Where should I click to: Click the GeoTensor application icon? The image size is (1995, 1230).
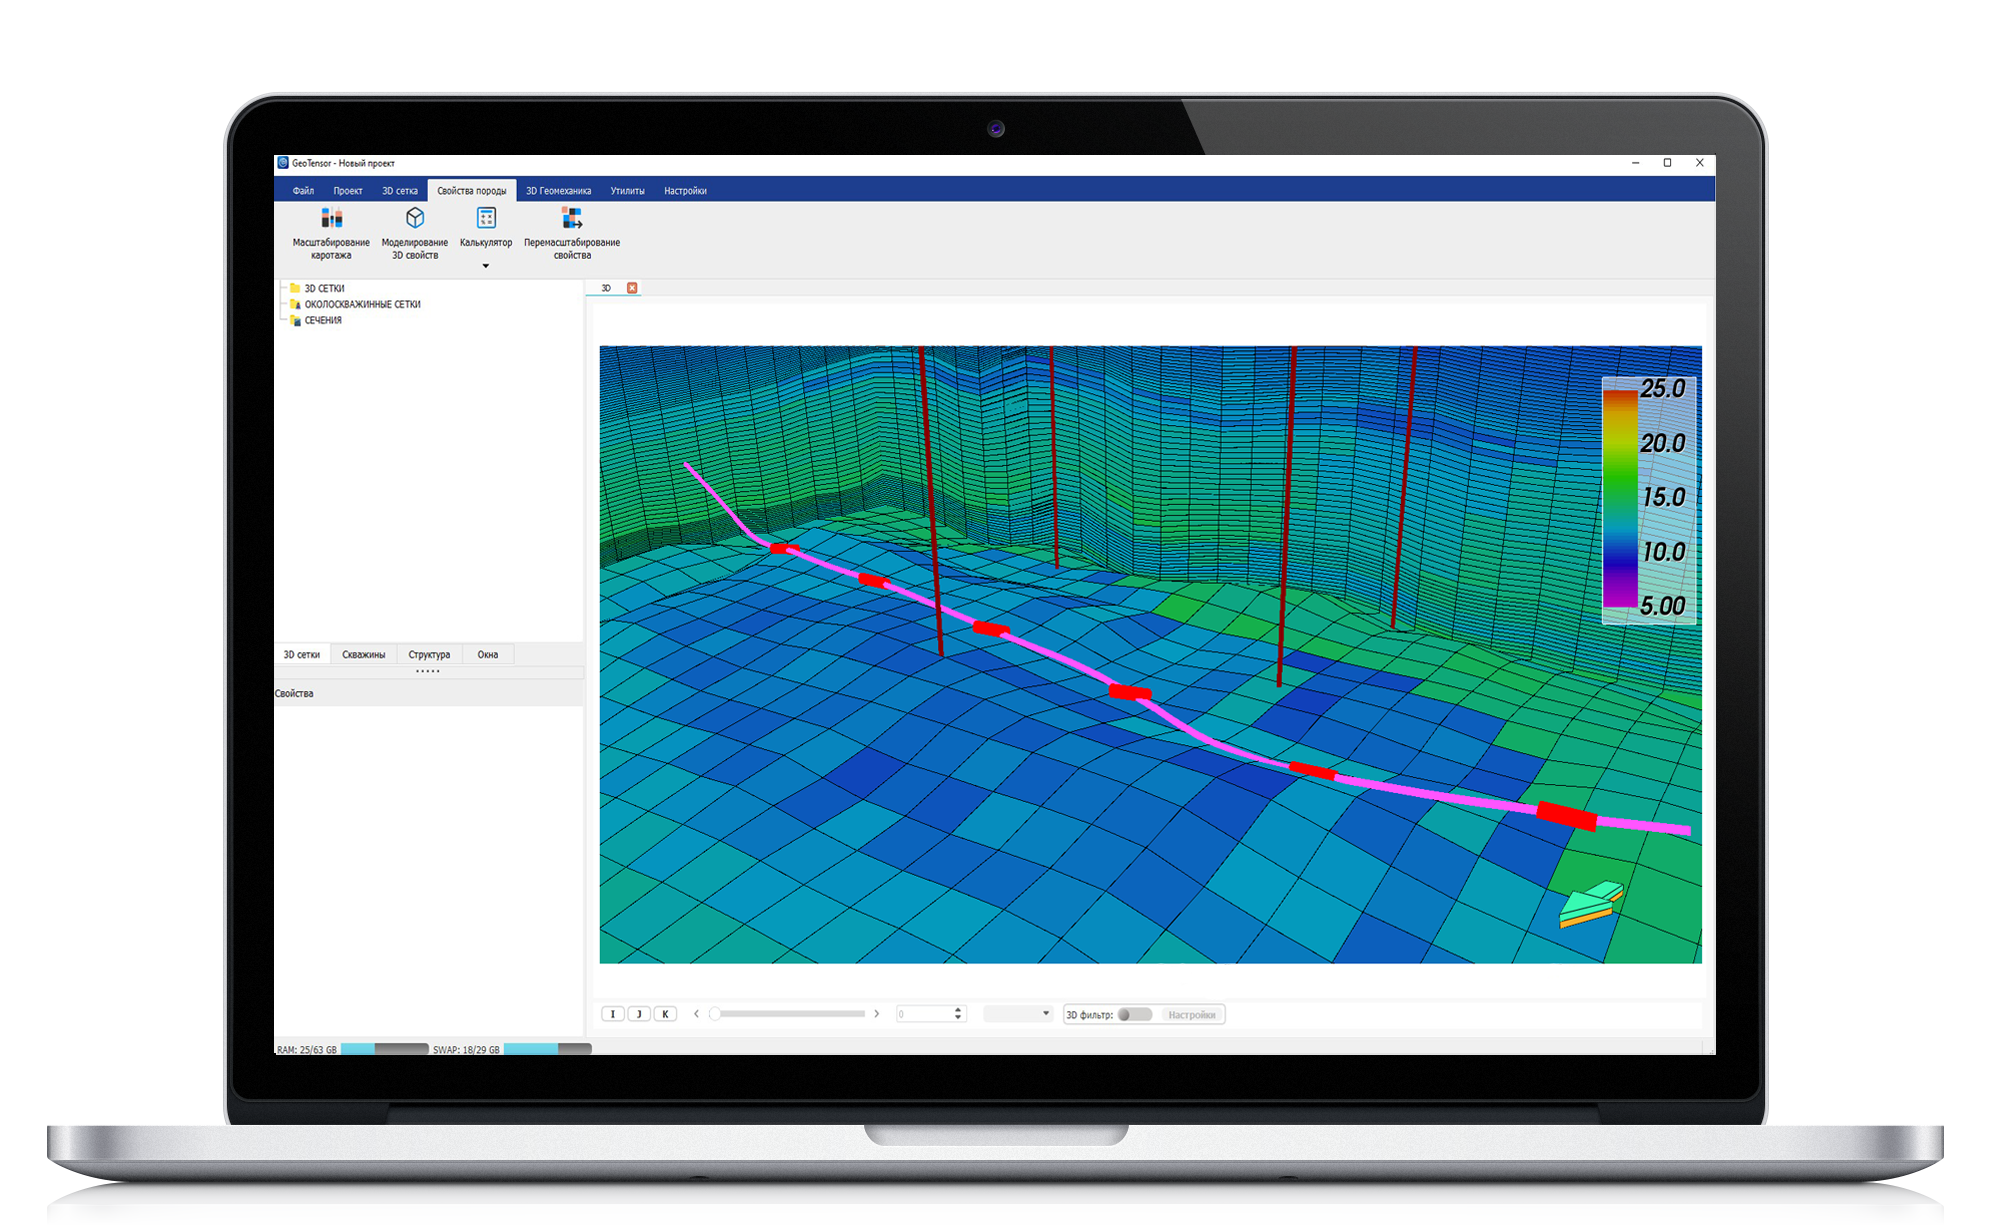tap(283, 163)
